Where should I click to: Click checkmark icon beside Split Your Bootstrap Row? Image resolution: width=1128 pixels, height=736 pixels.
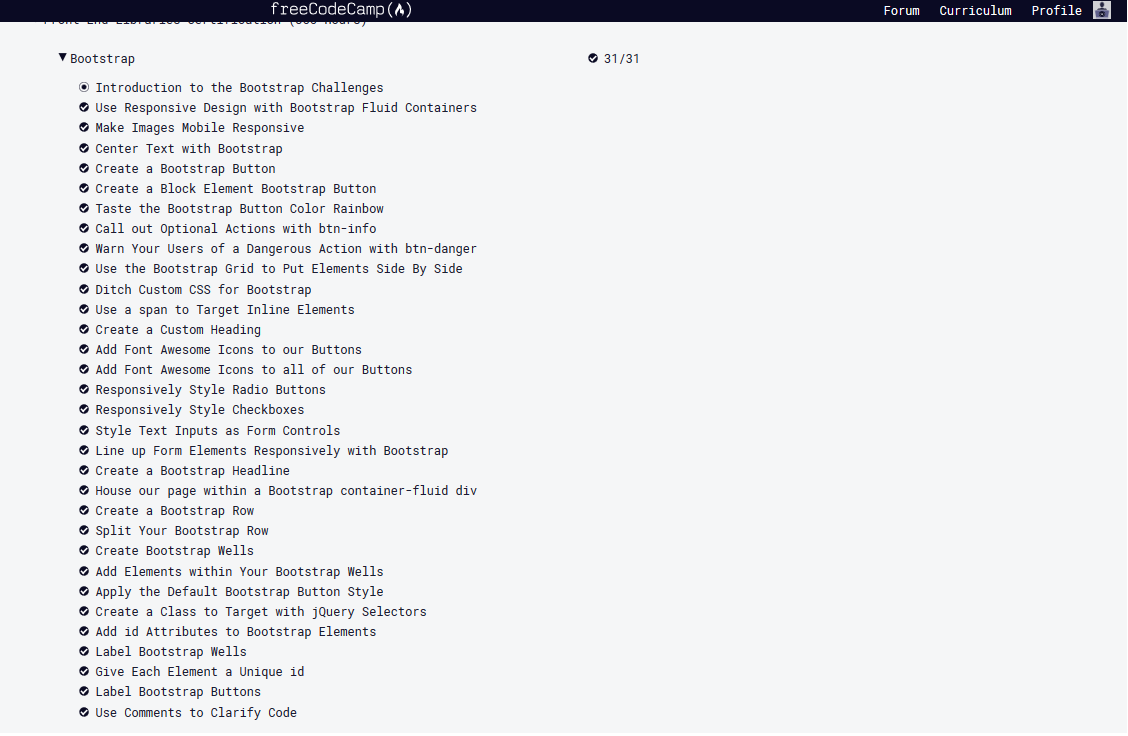coord(84,531)
